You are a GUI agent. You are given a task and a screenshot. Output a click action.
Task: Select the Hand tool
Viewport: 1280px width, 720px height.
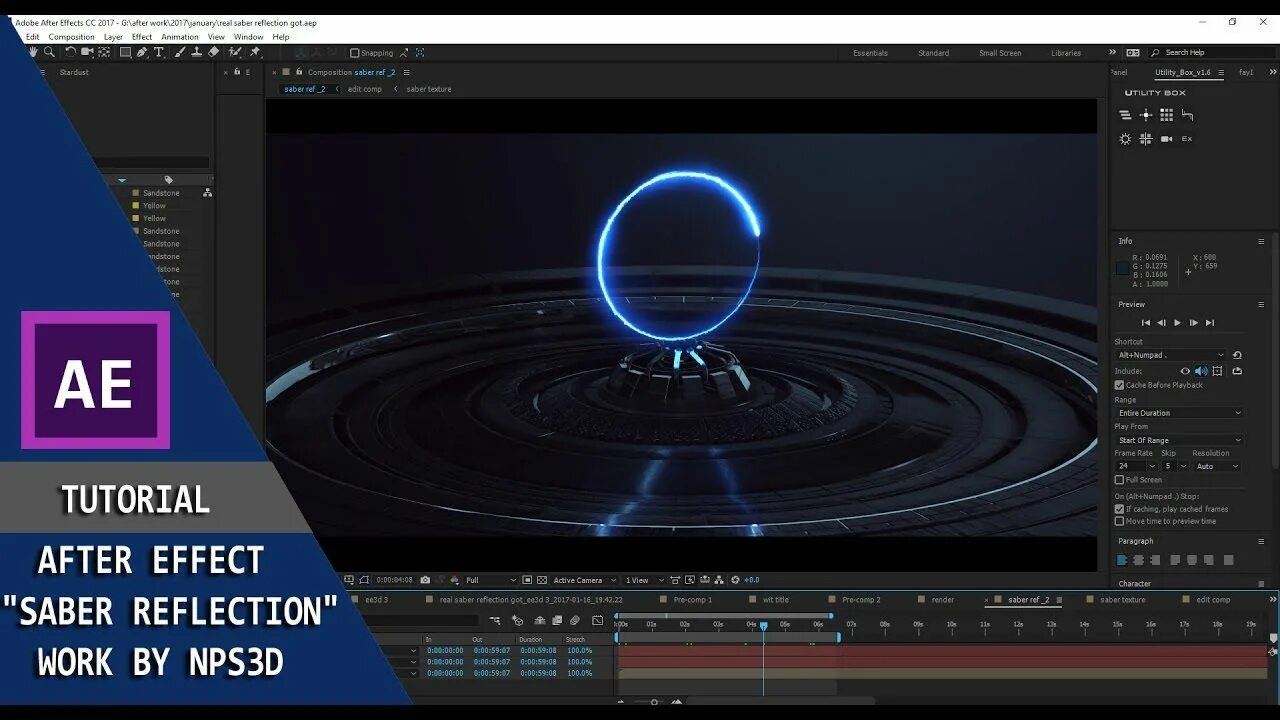(33, 52)
